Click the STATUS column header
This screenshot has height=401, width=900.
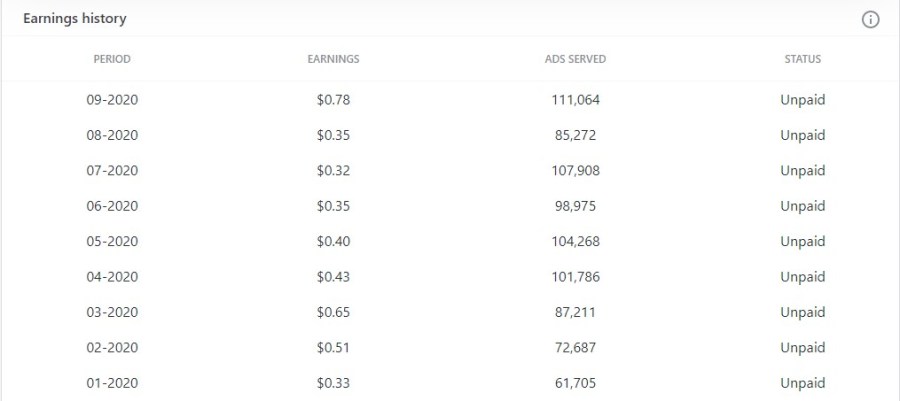point(802,59)
